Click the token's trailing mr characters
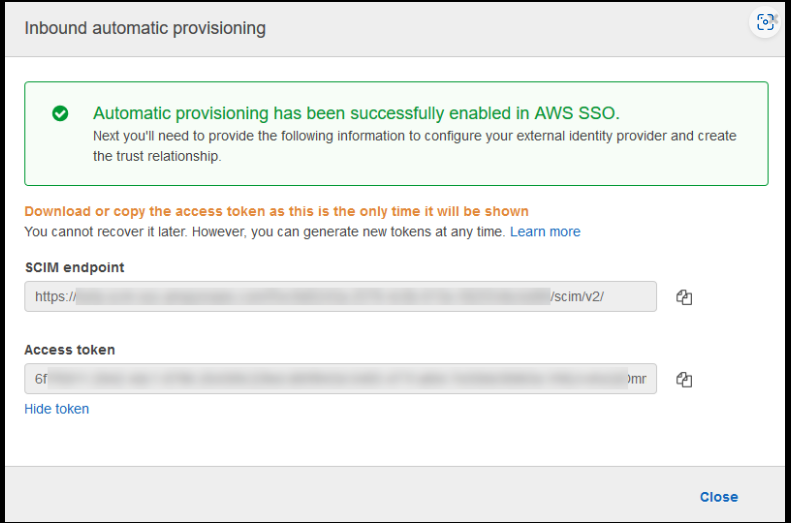Image resolution: width=791 pixels, height=523 pixels. pyautogui.click(x=638, y=379)
